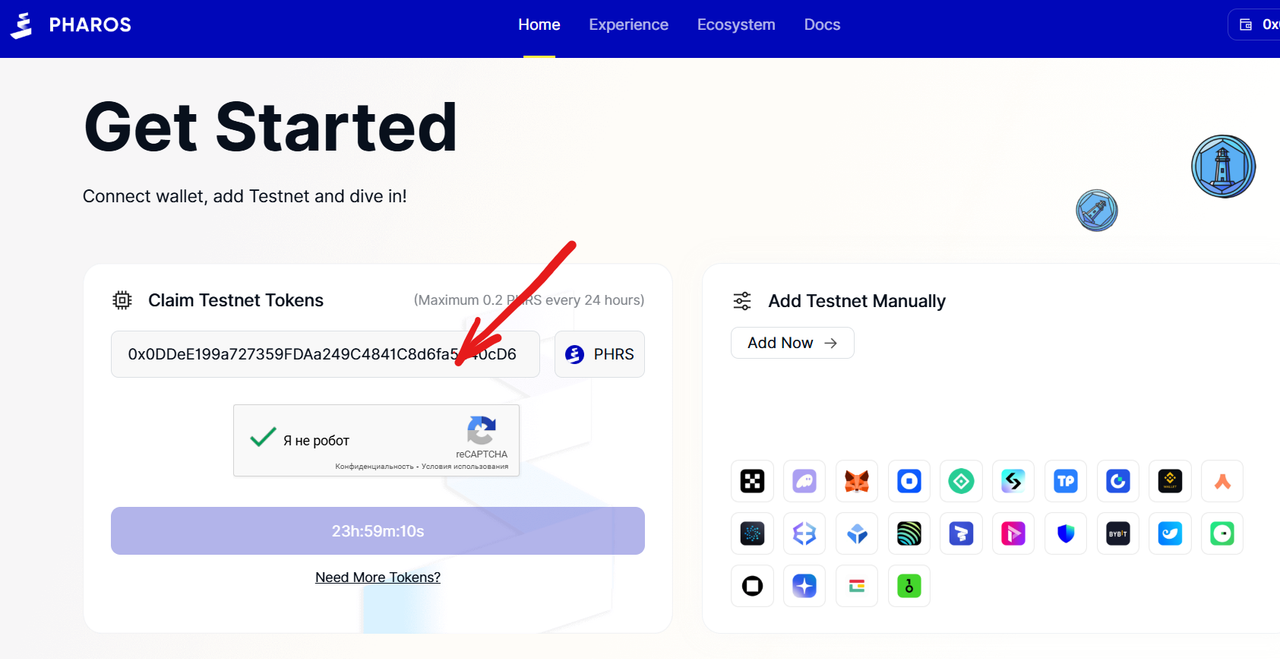Choose the blue cube wallet icon

tap(857, 534)
